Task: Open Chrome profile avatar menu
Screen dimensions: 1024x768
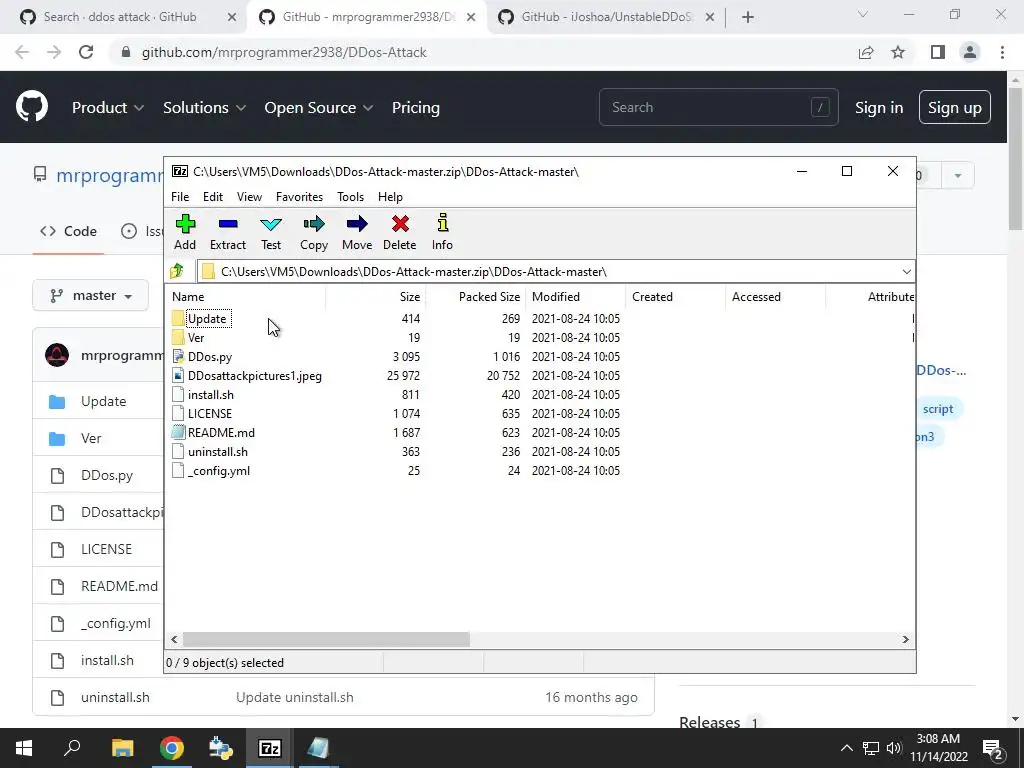Action: click(x=970, y=52)
